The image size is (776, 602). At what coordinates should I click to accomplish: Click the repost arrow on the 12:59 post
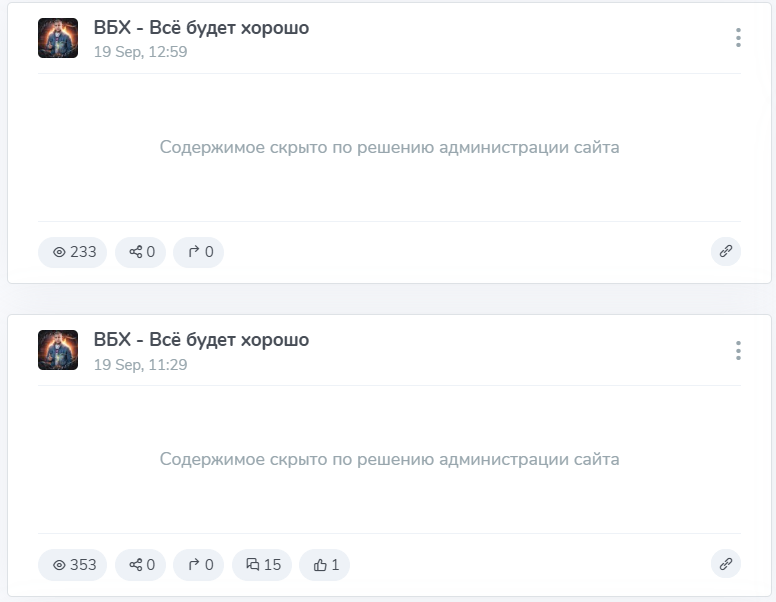tap(198, 252)
